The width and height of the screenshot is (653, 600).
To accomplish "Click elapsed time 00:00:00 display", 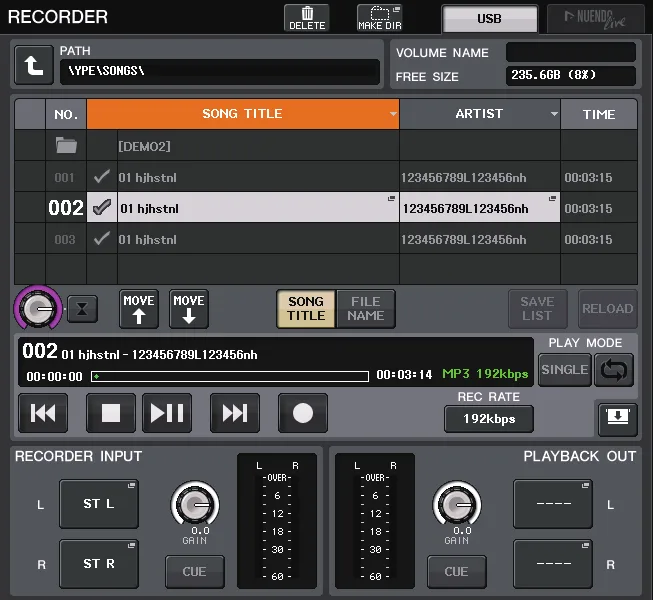I will 55,377.
